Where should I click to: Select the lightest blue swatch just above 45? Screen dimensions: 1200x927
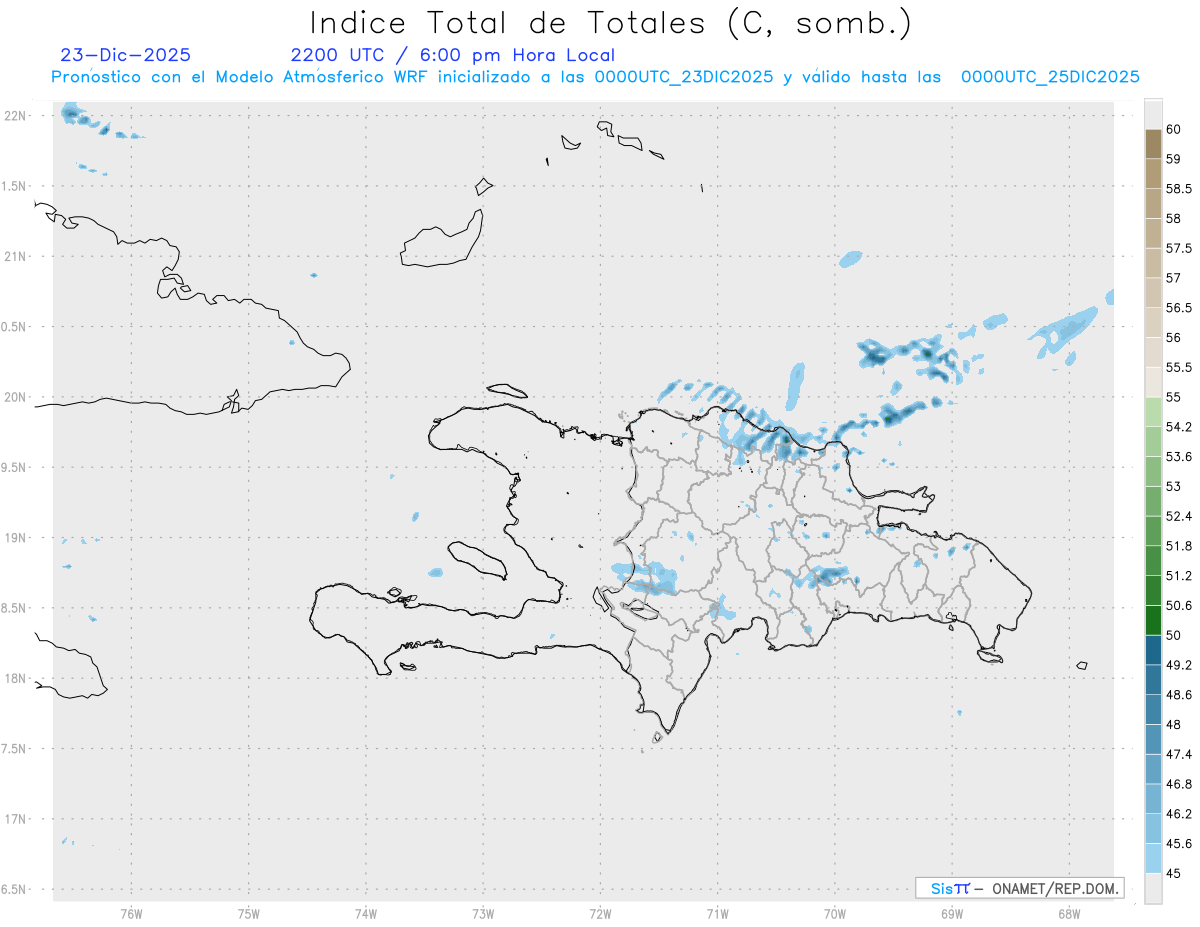[1153, 858]
